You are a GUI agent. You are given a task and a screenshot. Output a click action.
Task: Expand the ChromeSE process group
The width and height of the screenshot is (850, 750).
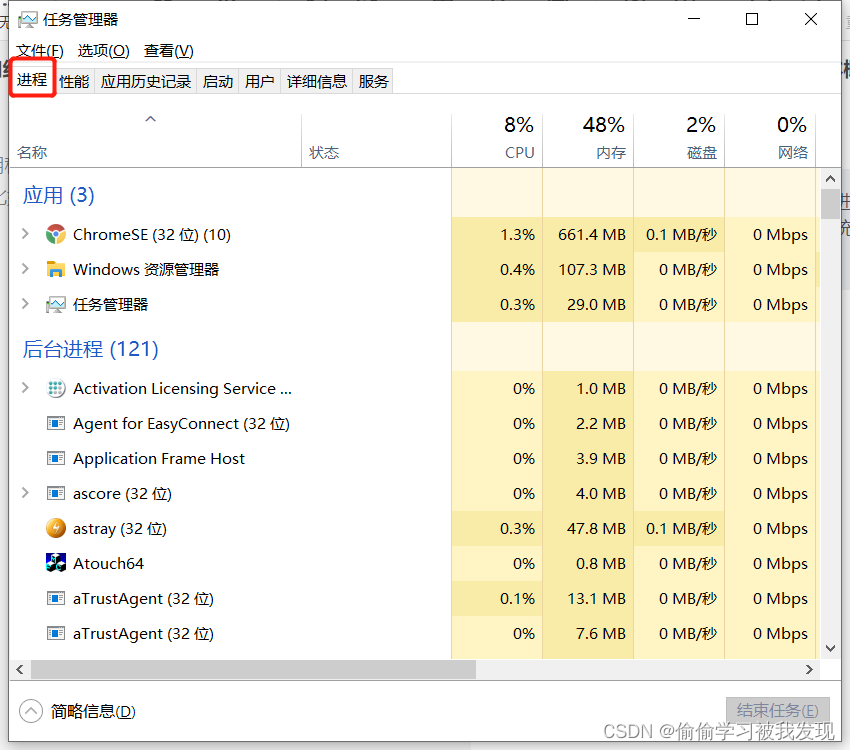[x=25, y=234]
